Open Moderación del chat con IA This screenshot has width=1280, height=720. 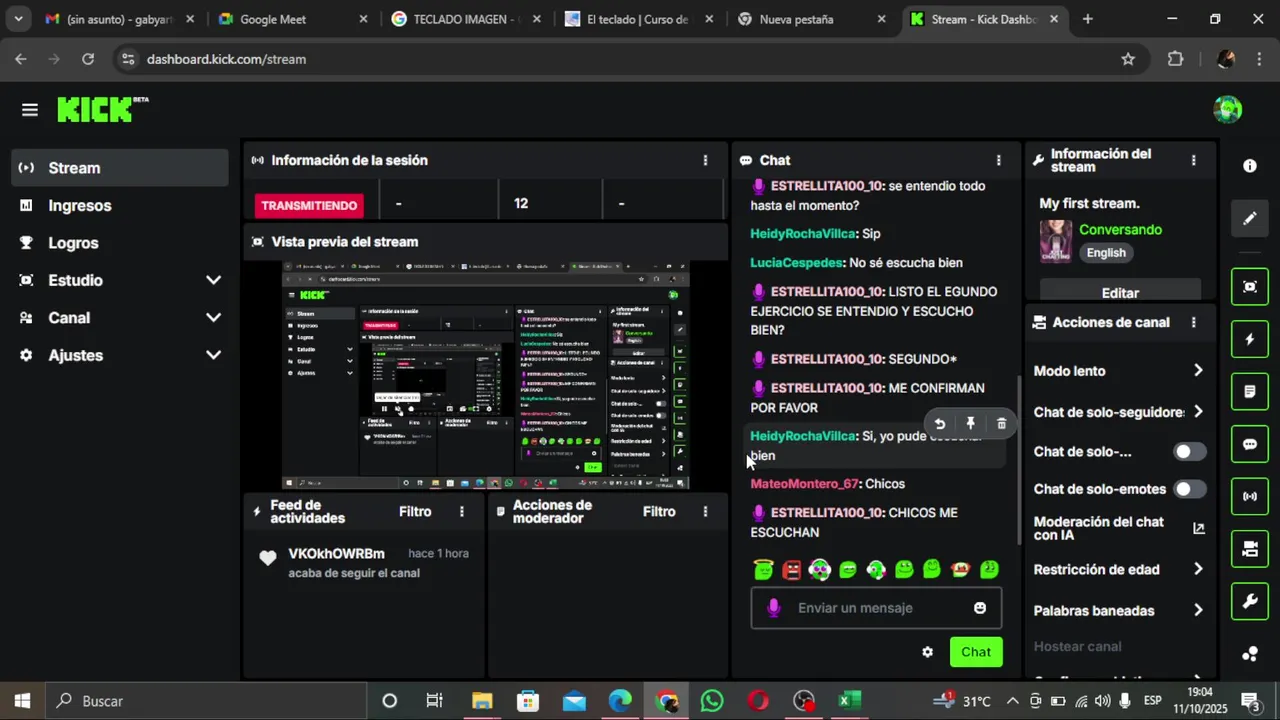(1118, 528)
